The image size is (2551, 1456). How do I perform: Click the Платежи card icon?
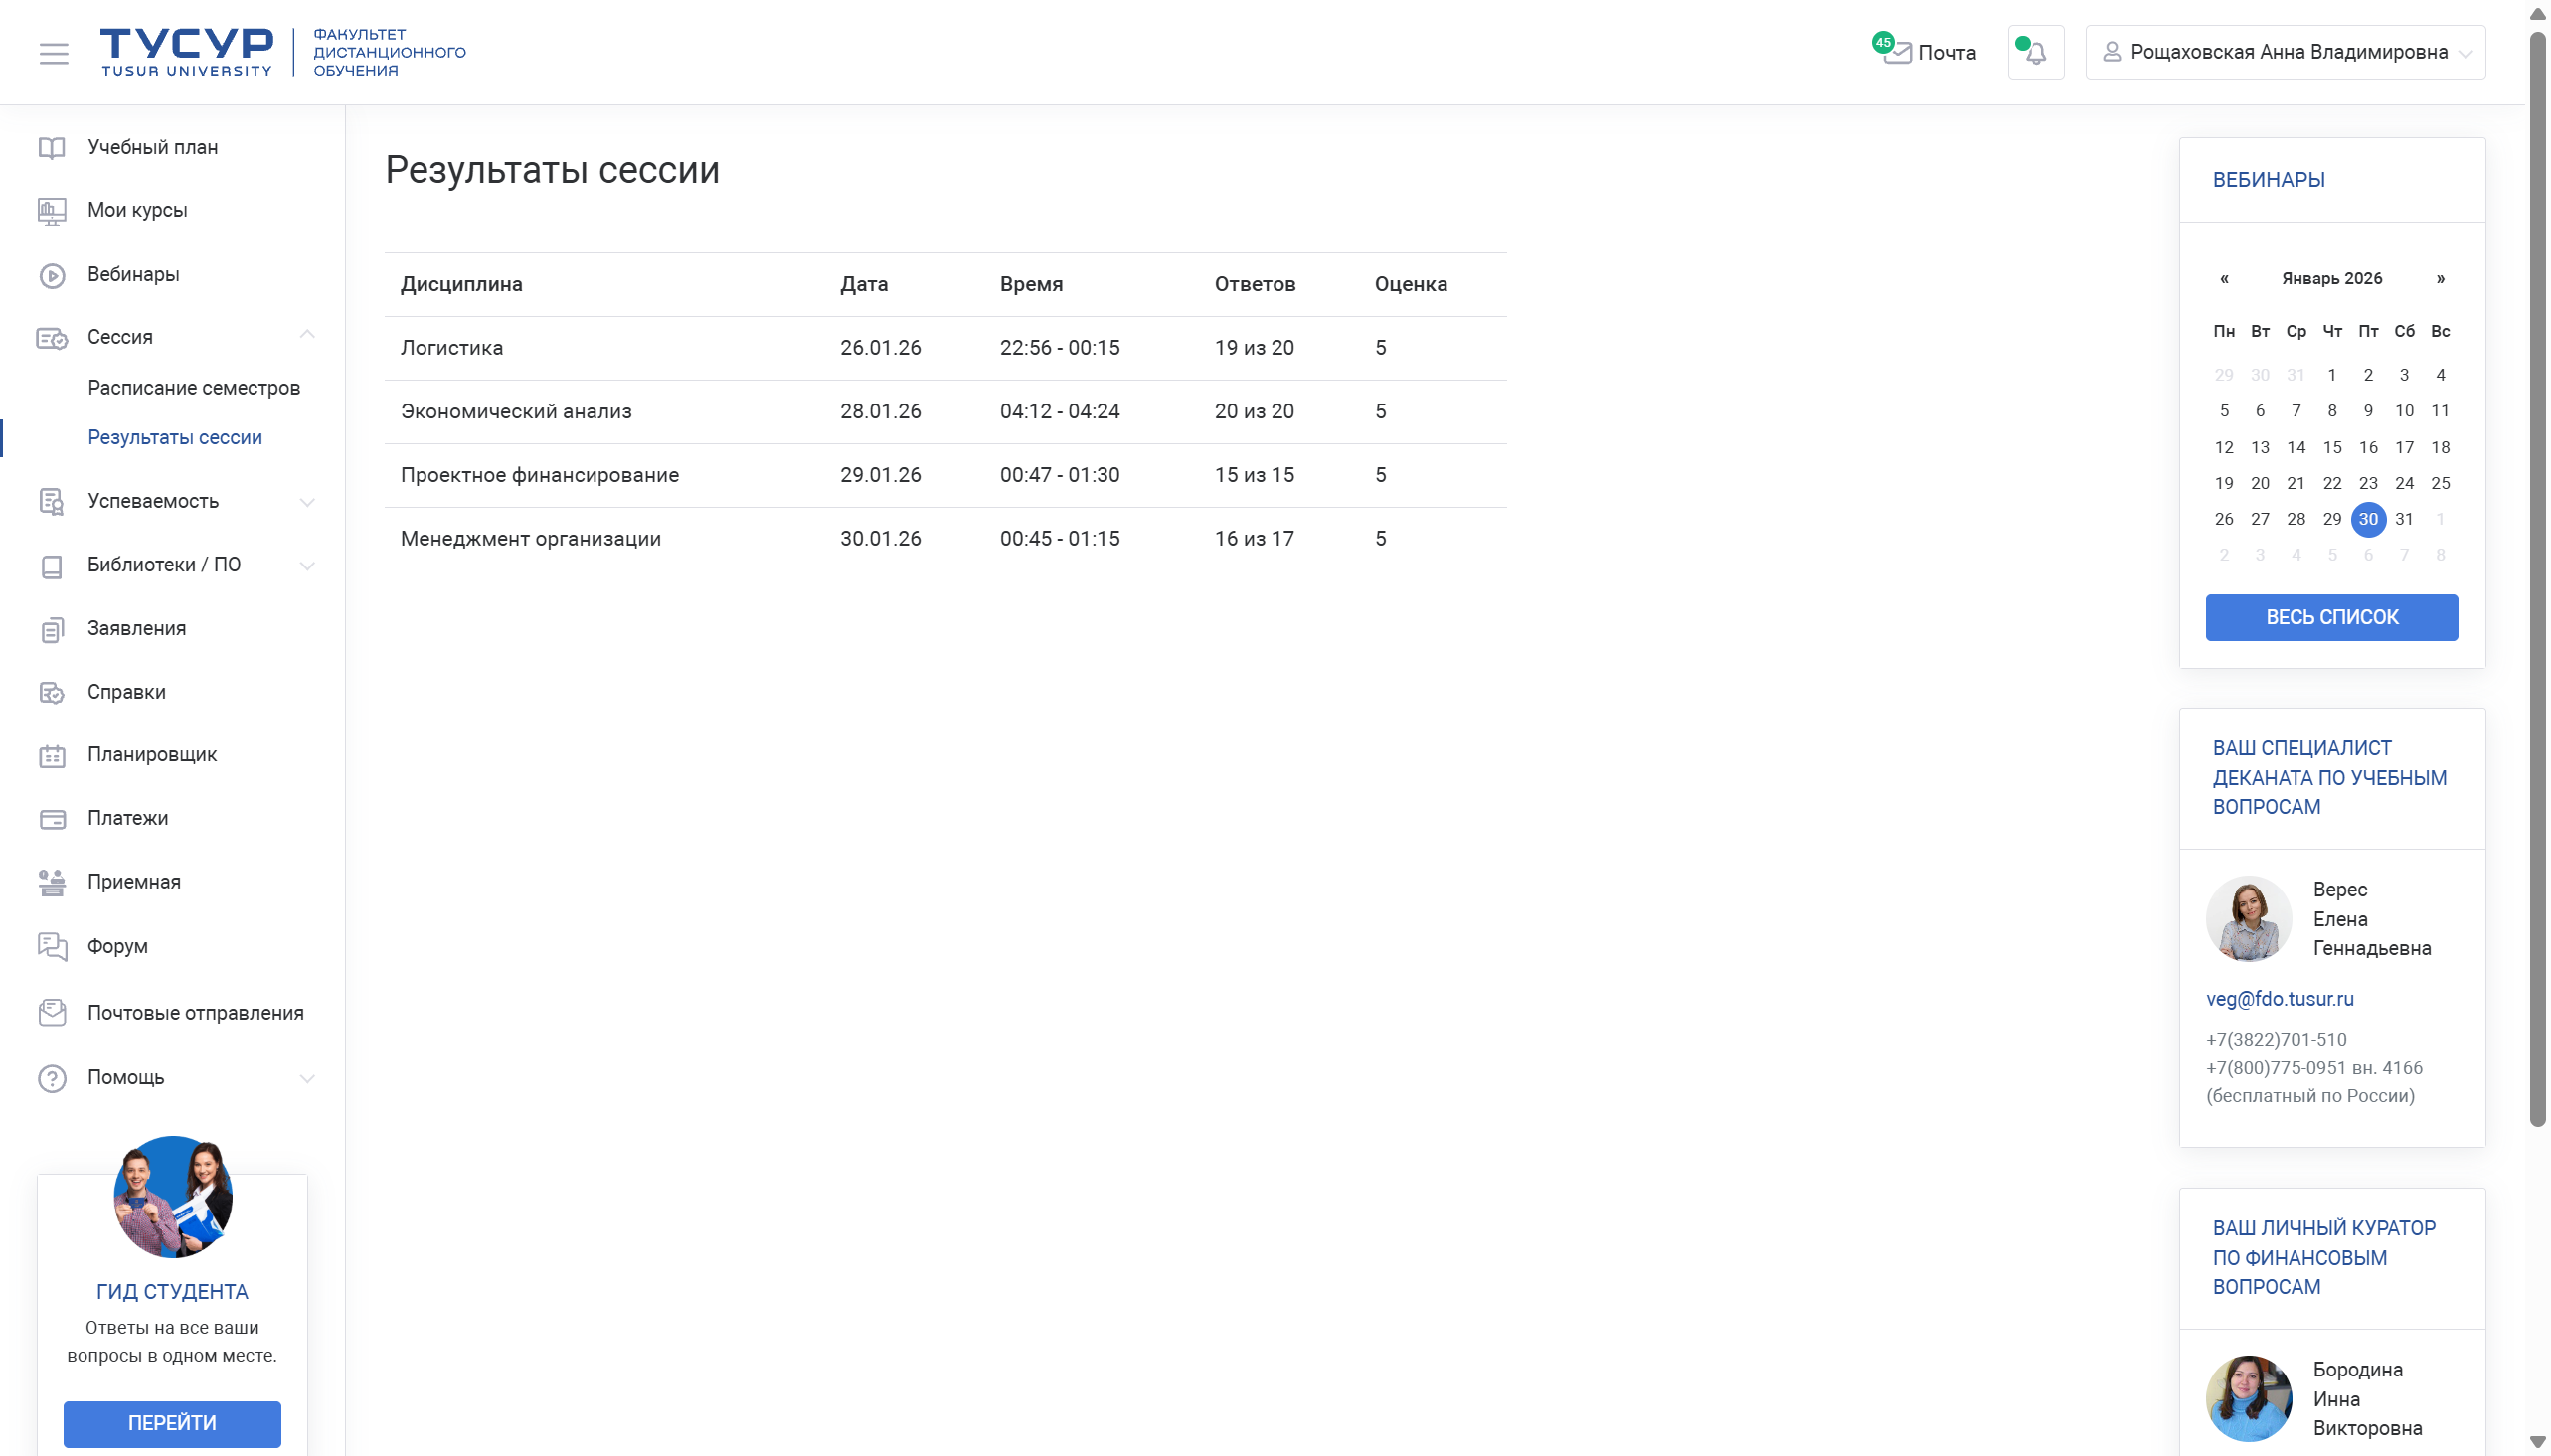[52, 819]
